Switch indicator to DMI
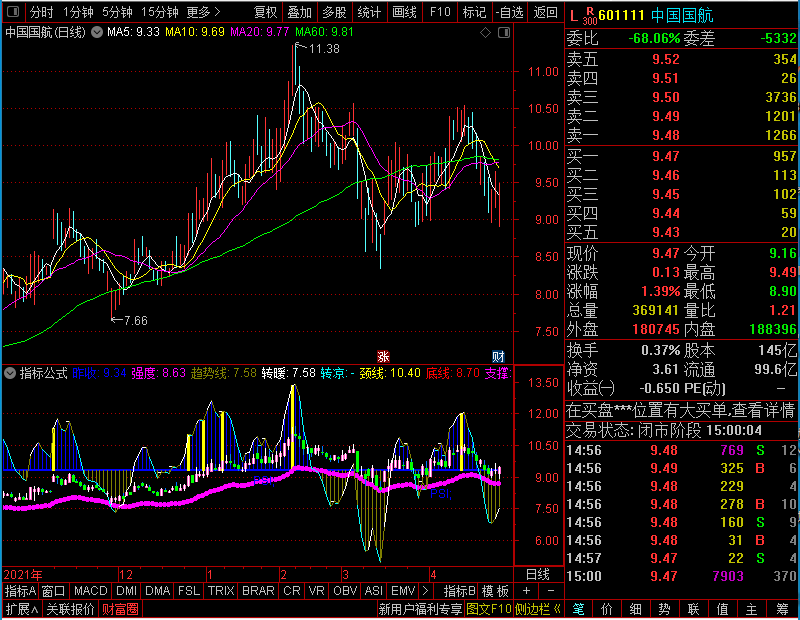Viewport: 800px width, 620px height. pos(126,590)
